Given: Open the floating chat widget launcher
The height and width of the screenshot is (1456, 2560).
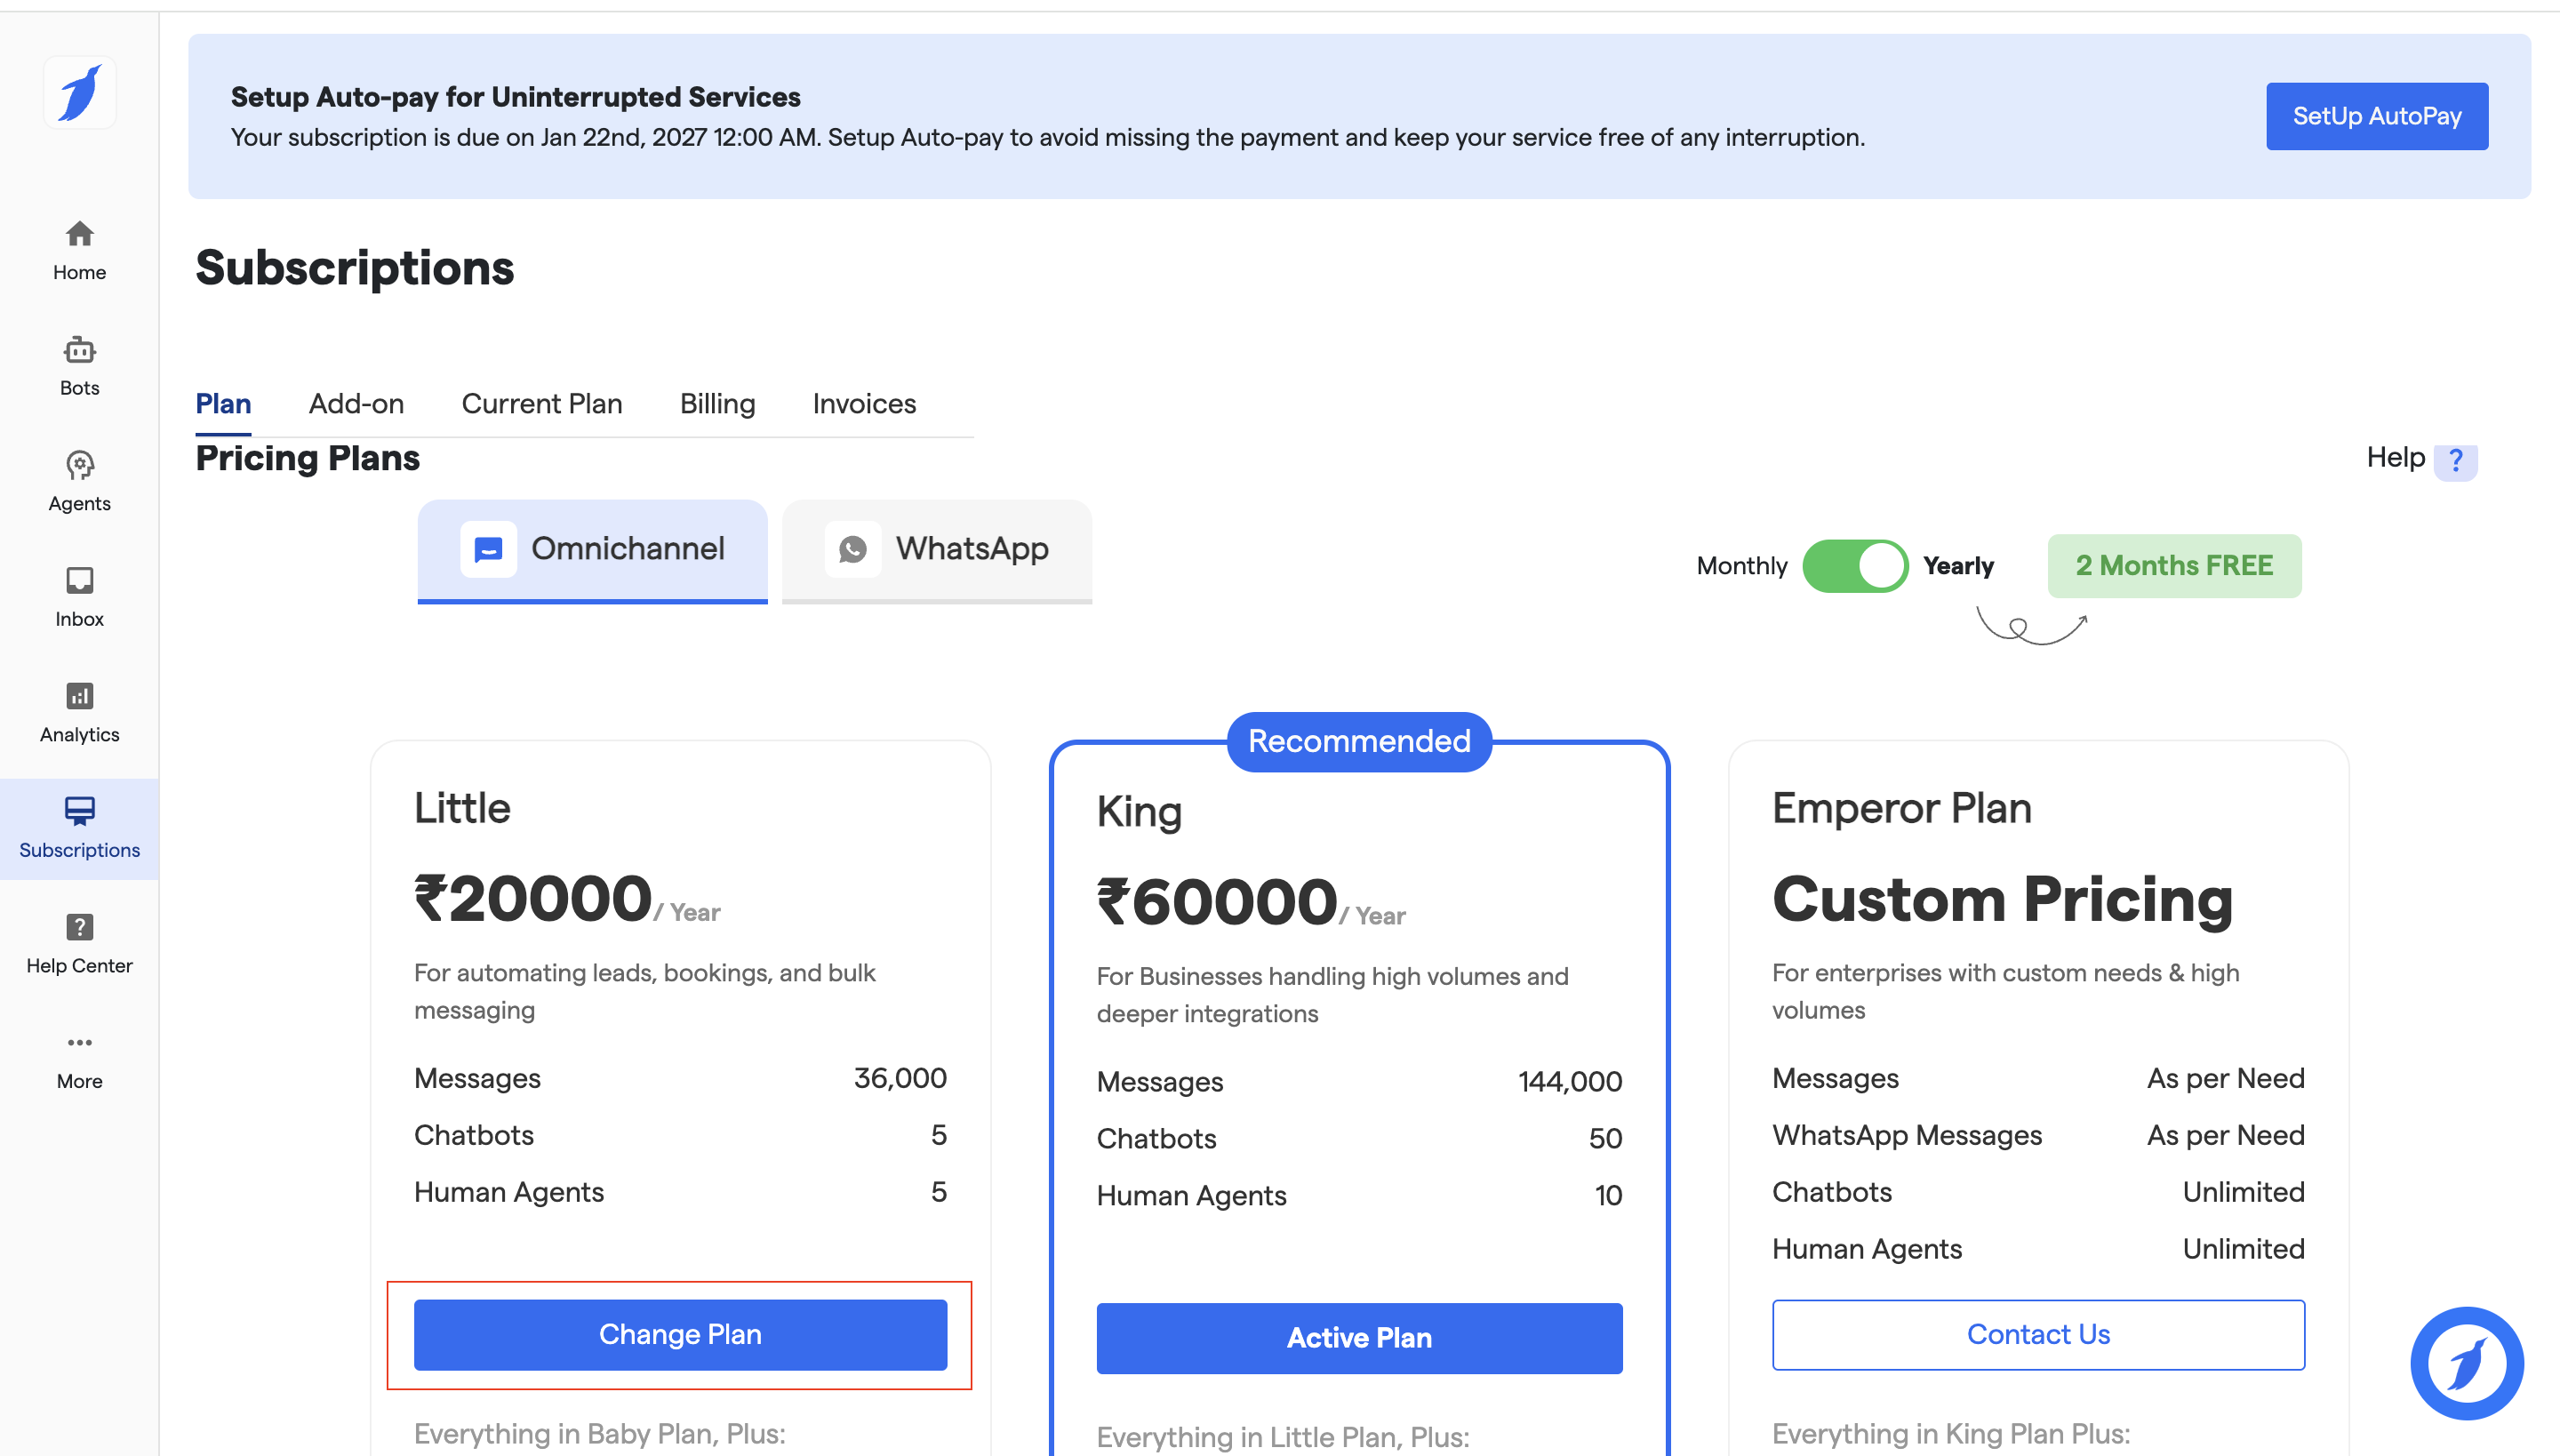Looking at the screenshot, I should (x=2466, y=1363).
